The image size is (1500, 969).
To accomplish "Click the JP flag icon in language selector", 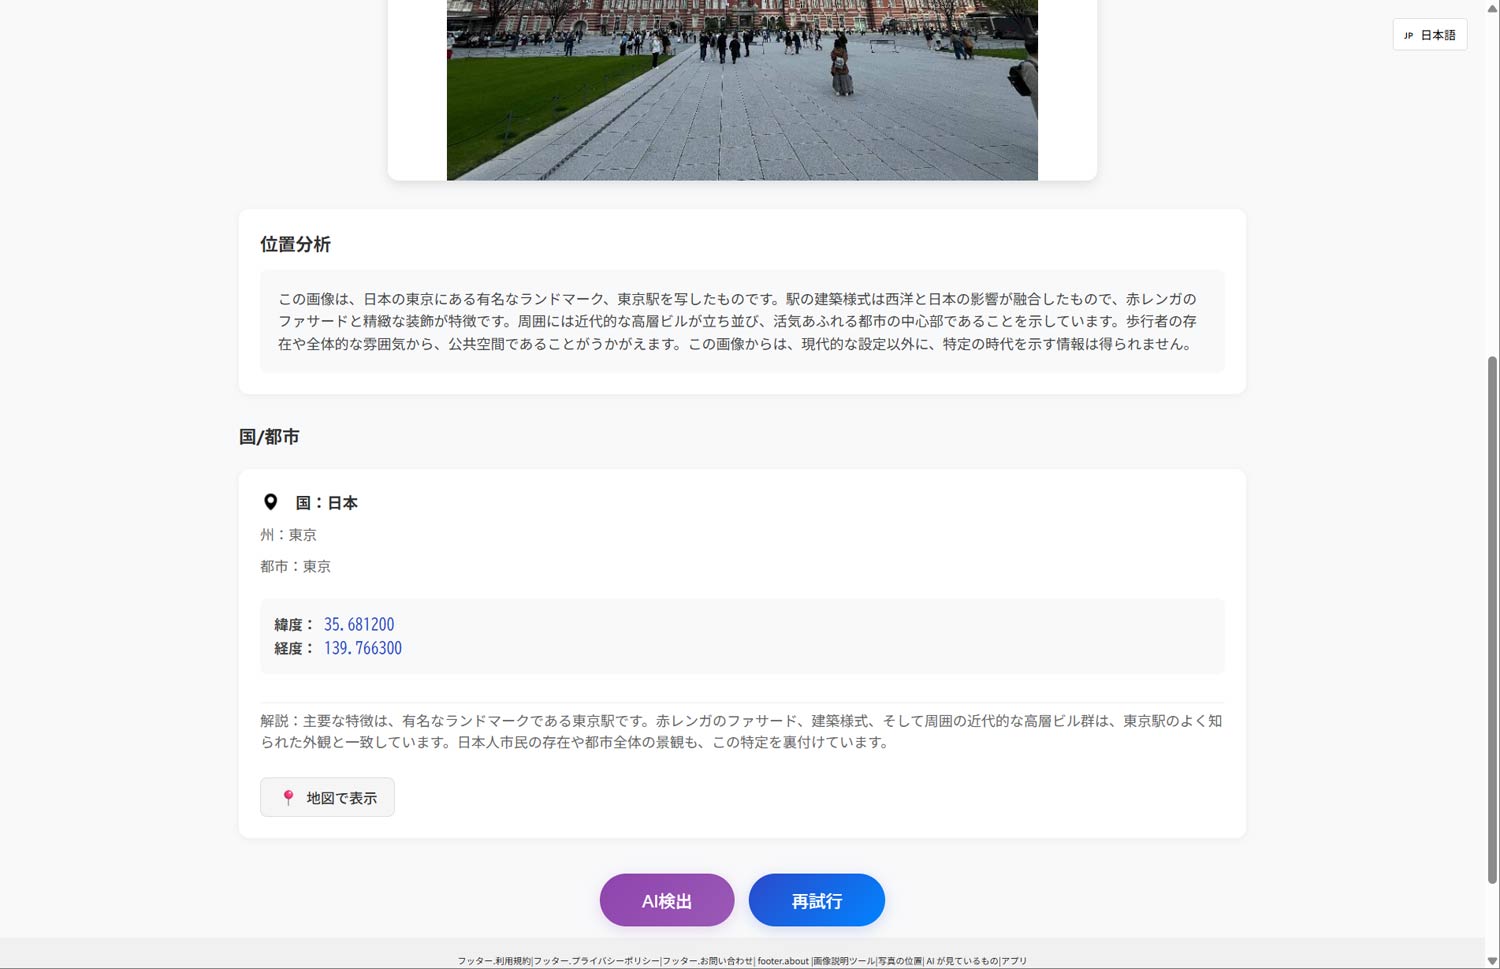I will pyautogui.click(x=1411, y=34).
